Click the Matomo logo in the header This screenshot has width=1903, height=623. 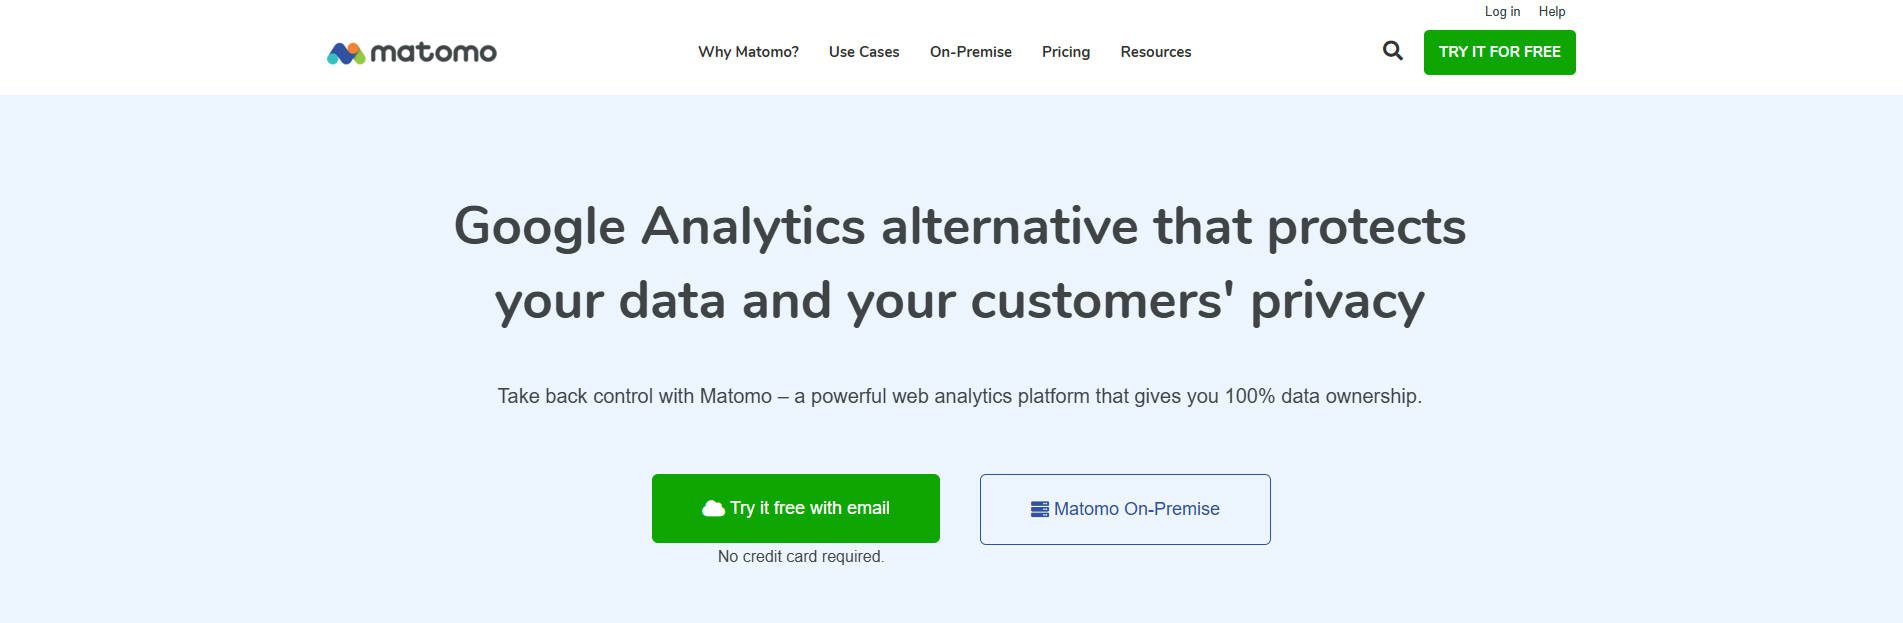pyautogui.click(x=412, y=51)
